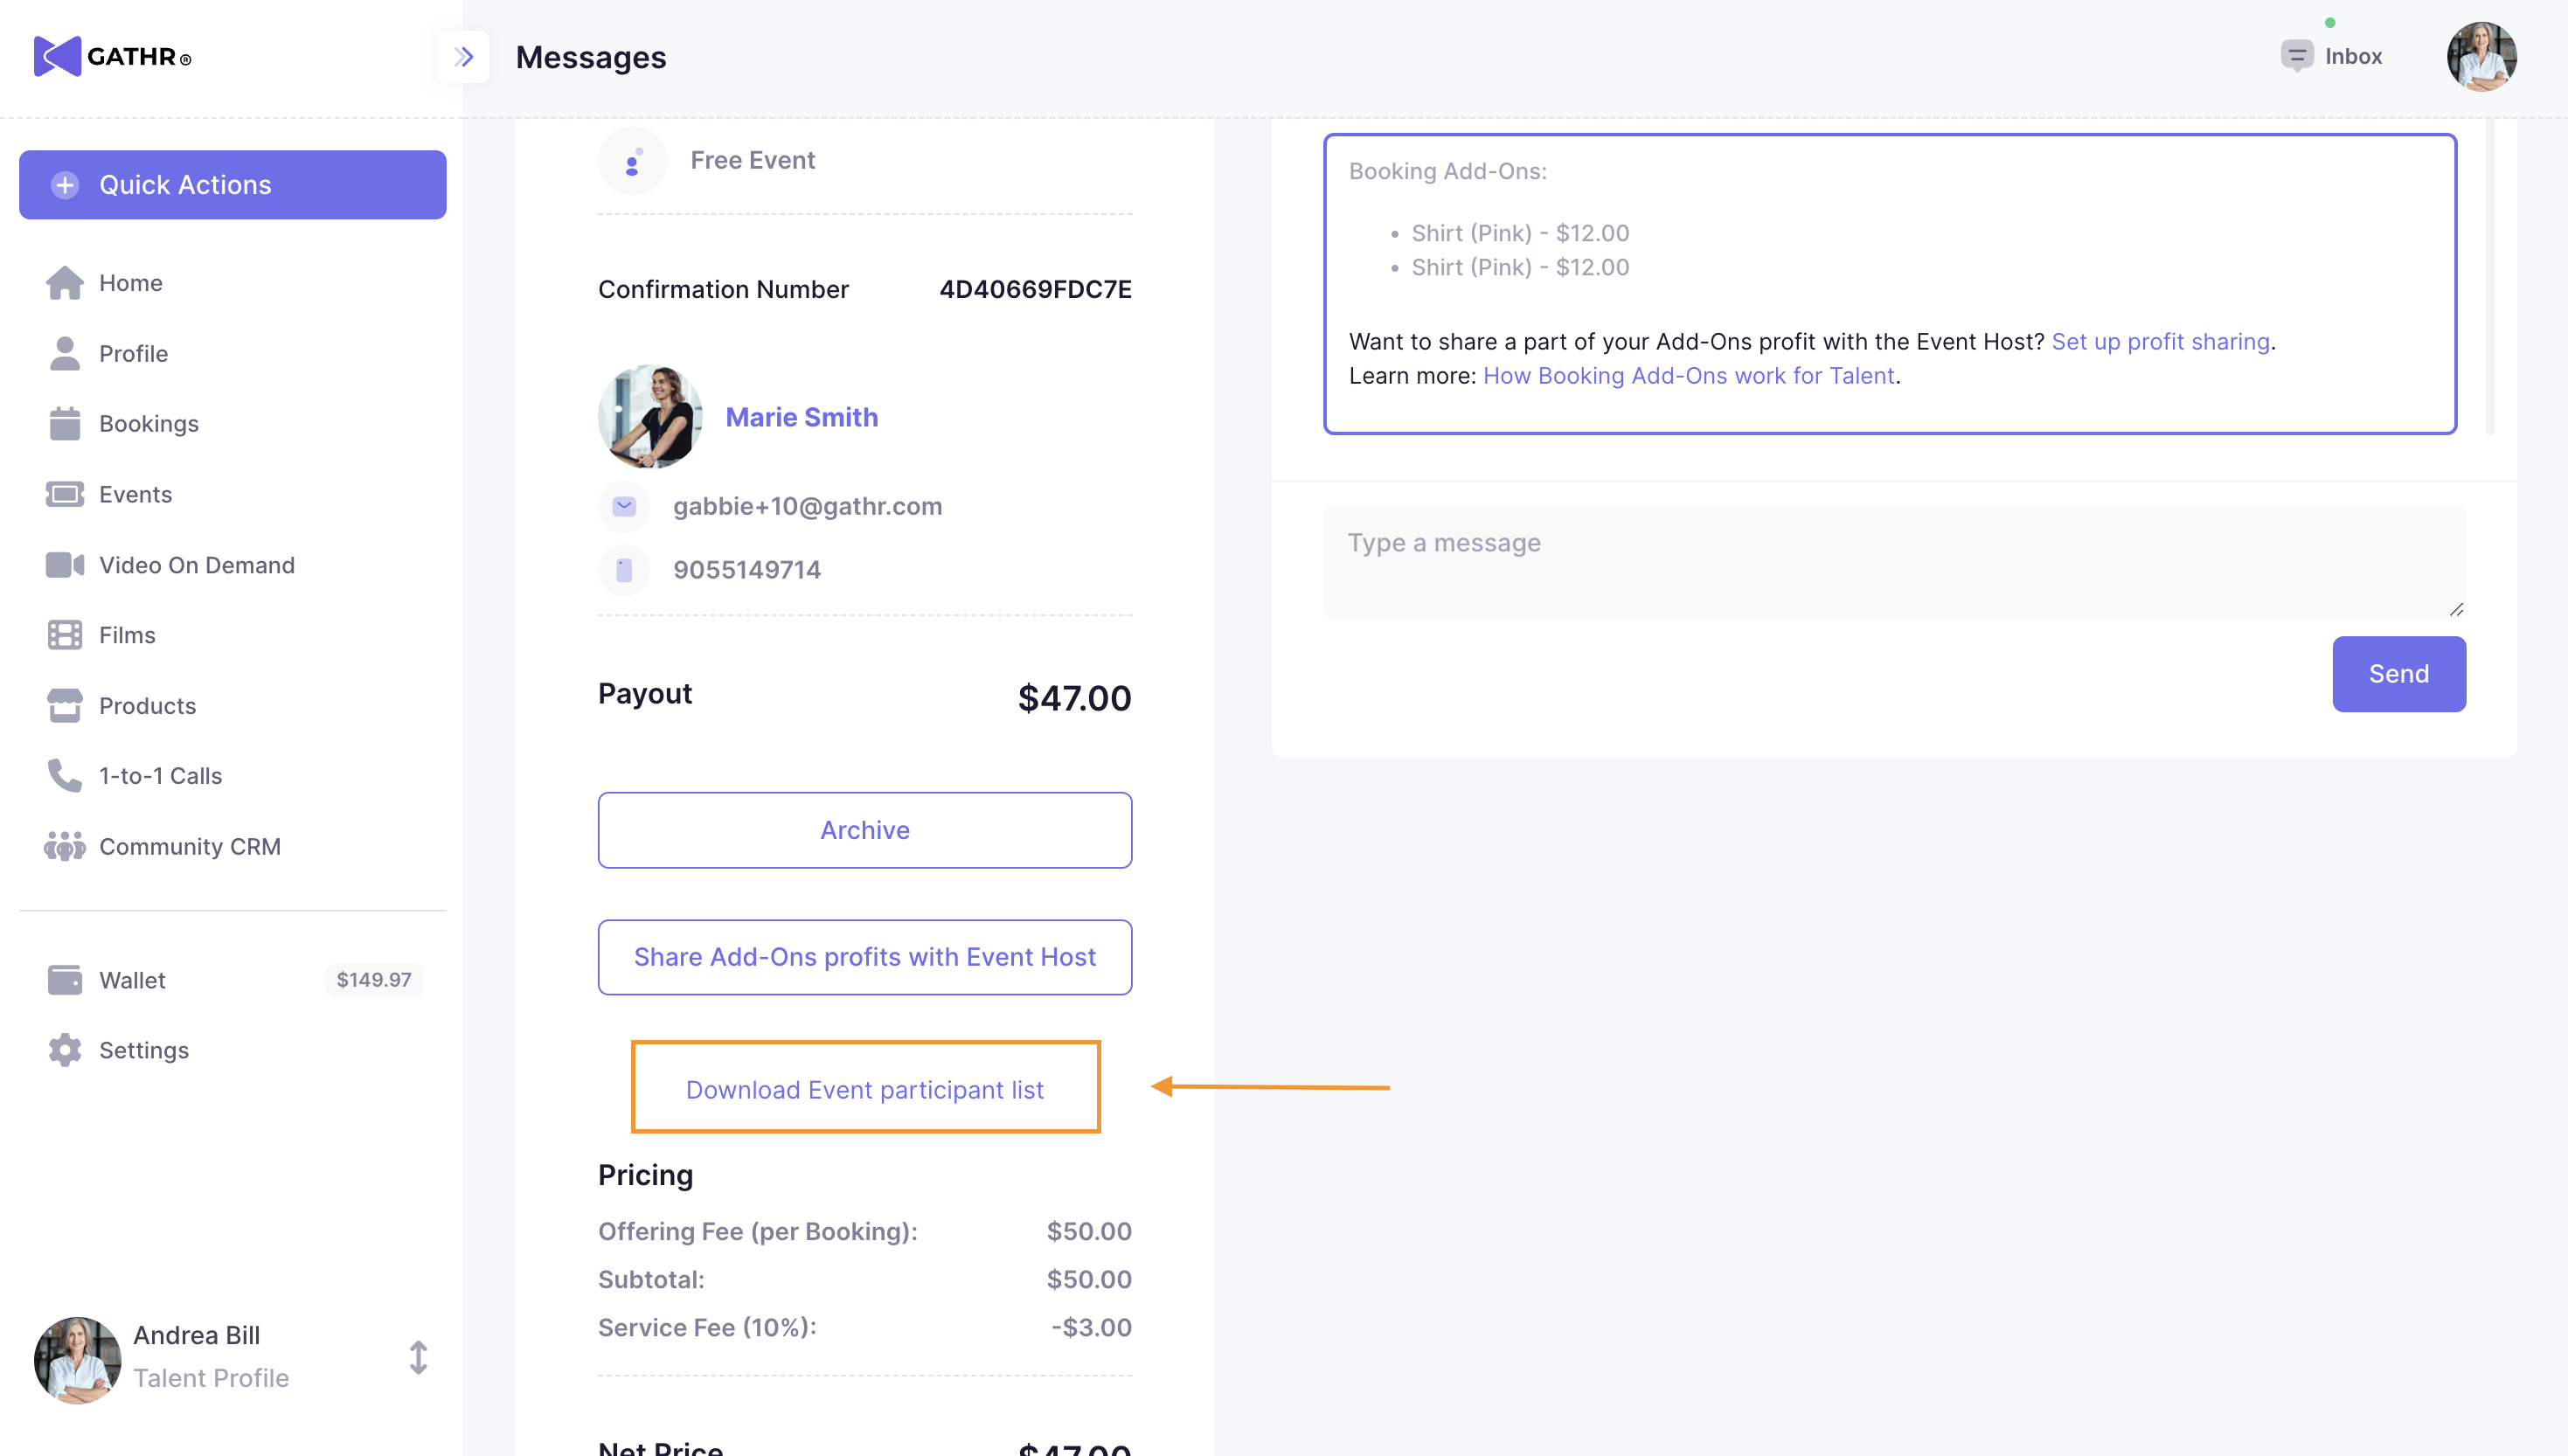Click the Products storefront icon
2568x1456 pixels.
[65, 706]
